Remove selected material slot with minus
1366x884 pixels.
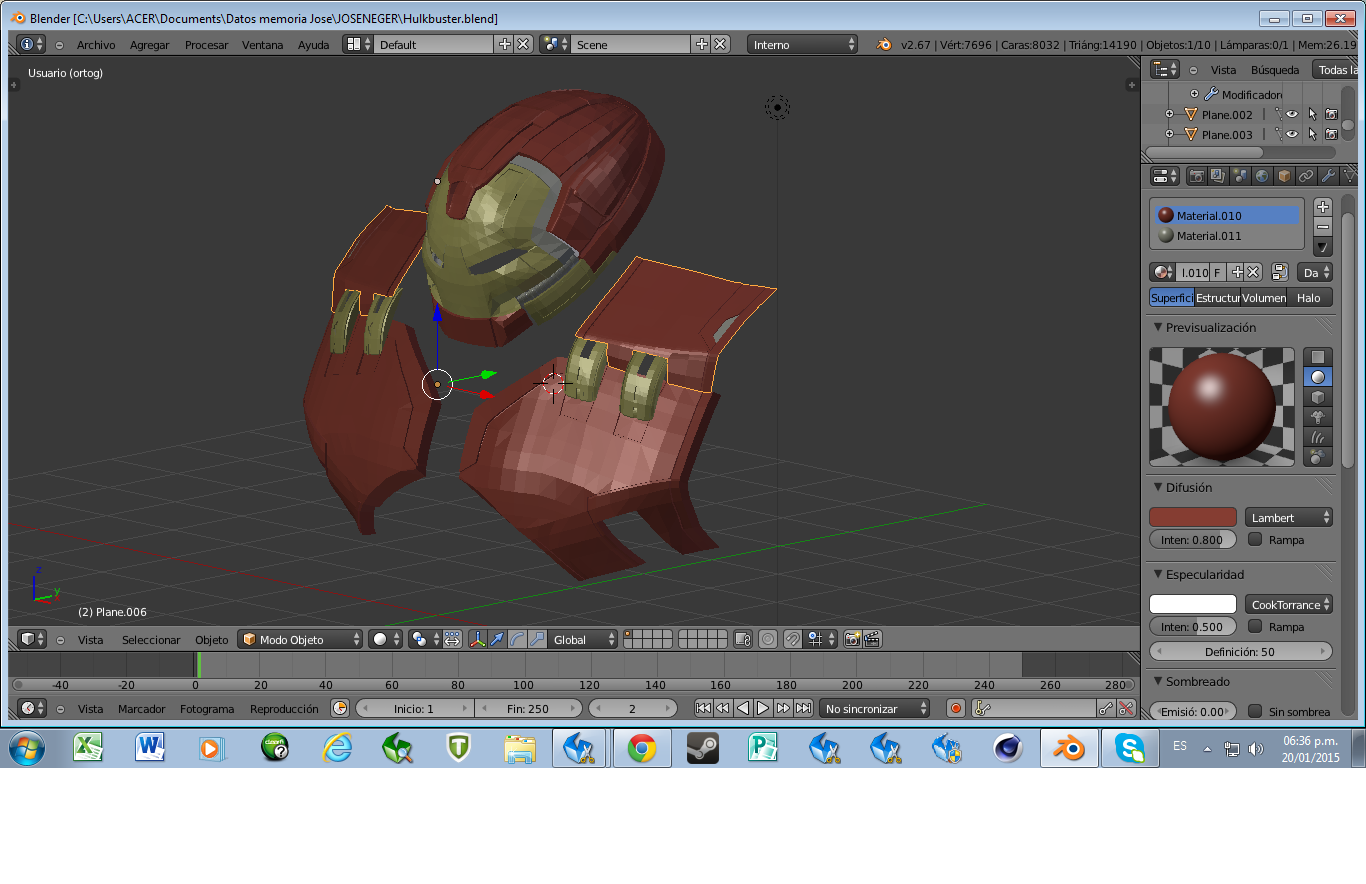[1323, 227]
